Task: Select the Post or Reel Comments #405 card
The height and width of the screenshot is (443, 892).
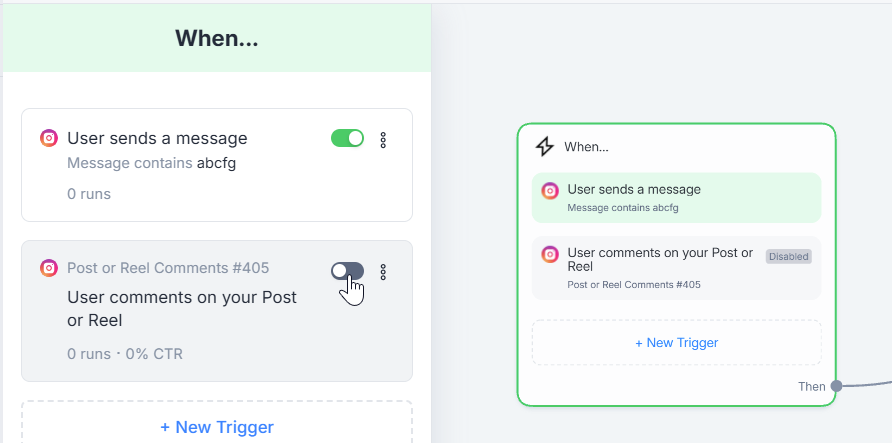Action: 217,310
